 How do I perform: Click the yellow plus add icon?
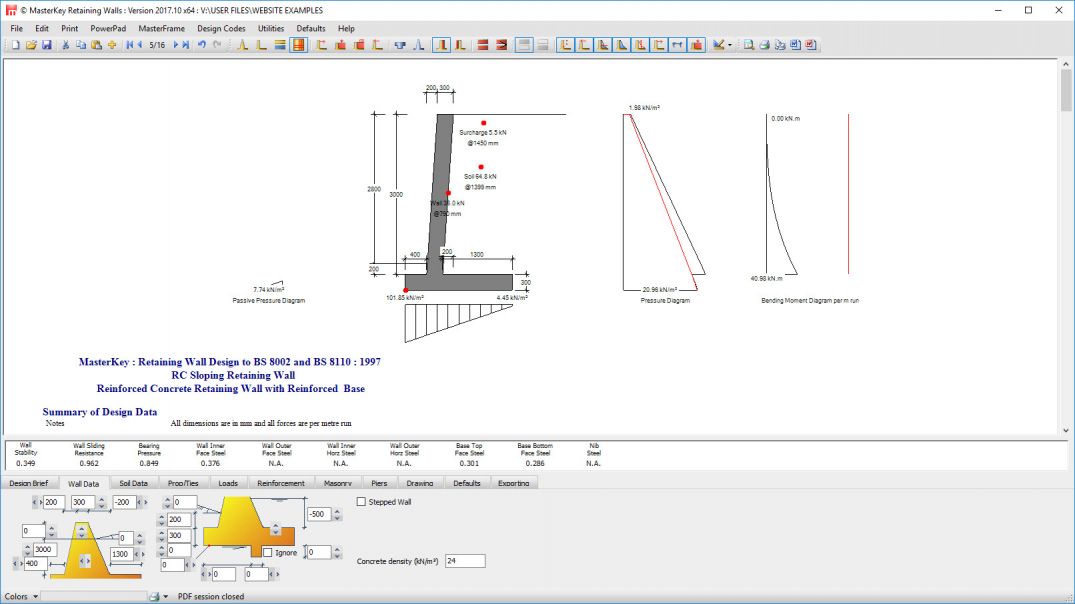[x=112, y=45]
